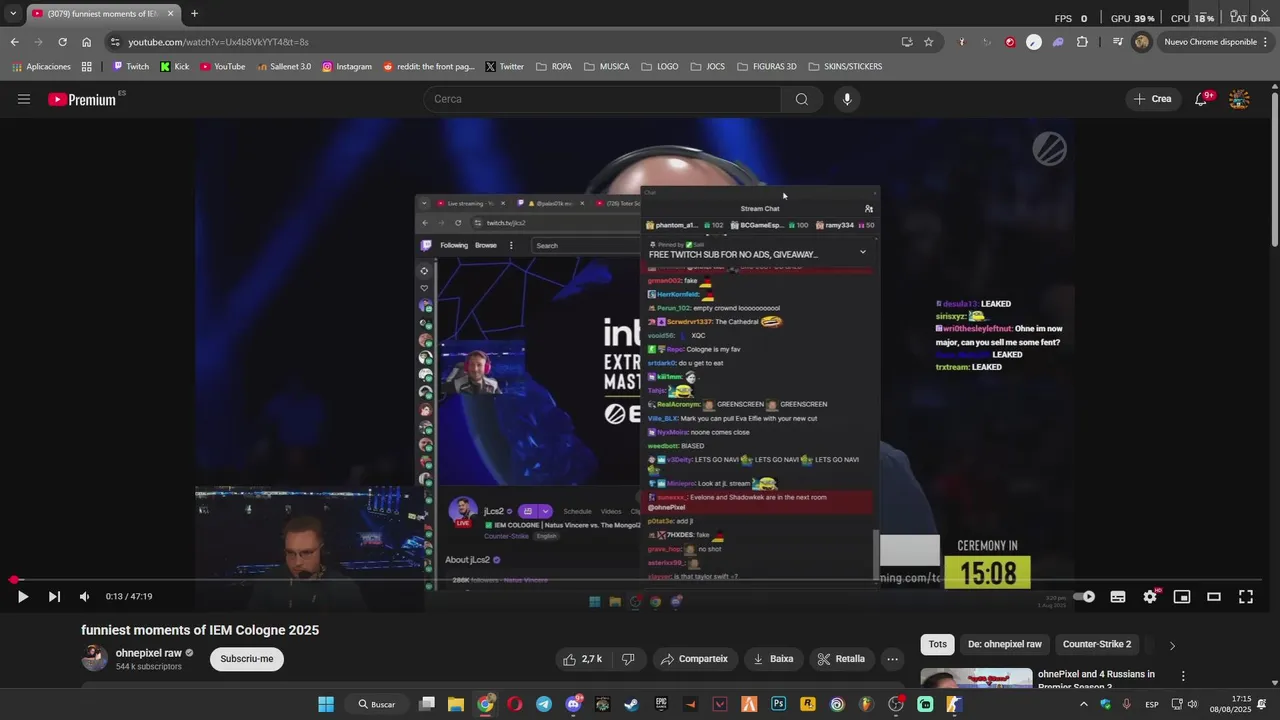1280x720 pixels.
Task: Show more filter chips arrow
Action: pyautogui.click(x=1172, y=645)
